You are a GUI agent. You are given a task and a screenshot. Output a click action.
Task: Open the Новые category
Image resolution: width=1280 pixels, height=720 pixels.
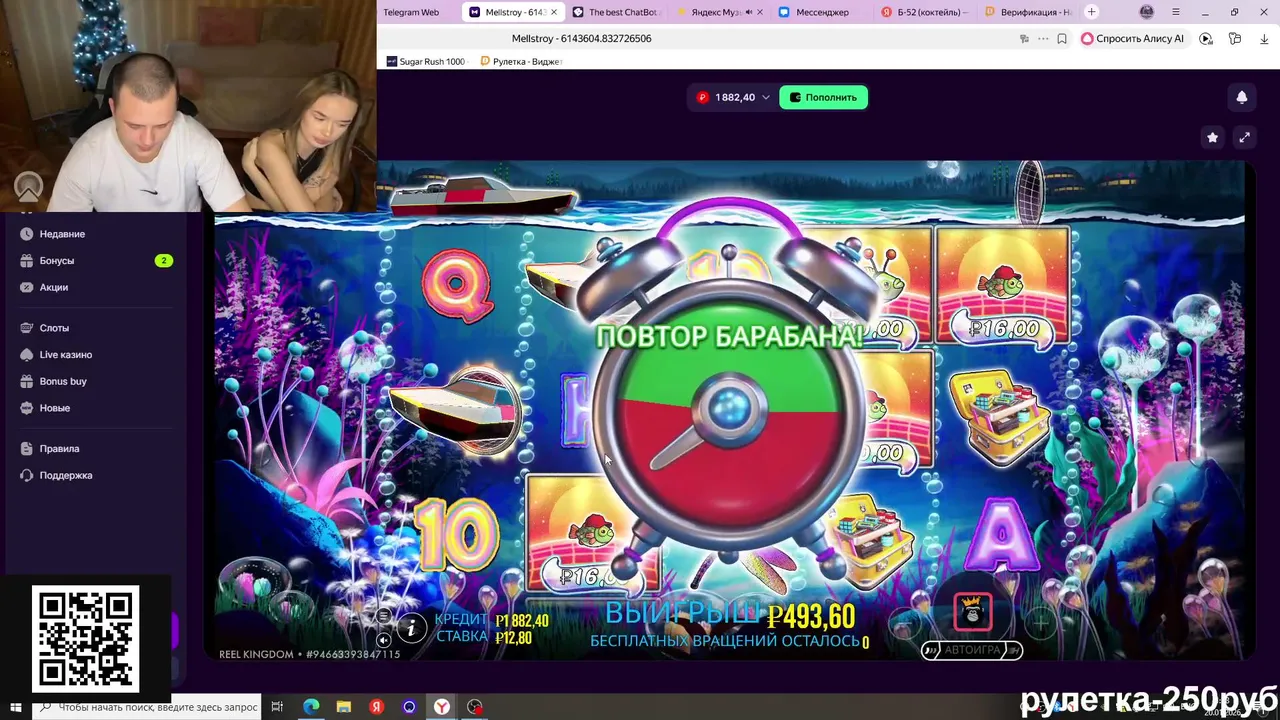click(x=54, y=408)
